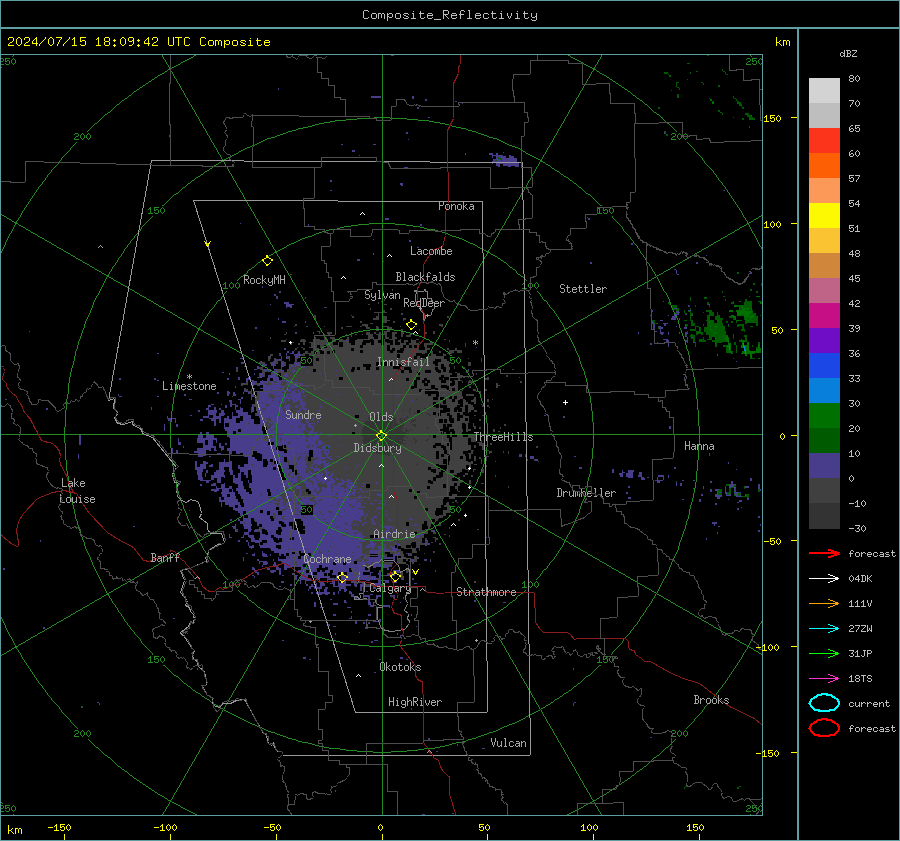Select the bright green 30–20 dBZ swatch
Viewport: 900px width, 841px height.
point(824,416)
